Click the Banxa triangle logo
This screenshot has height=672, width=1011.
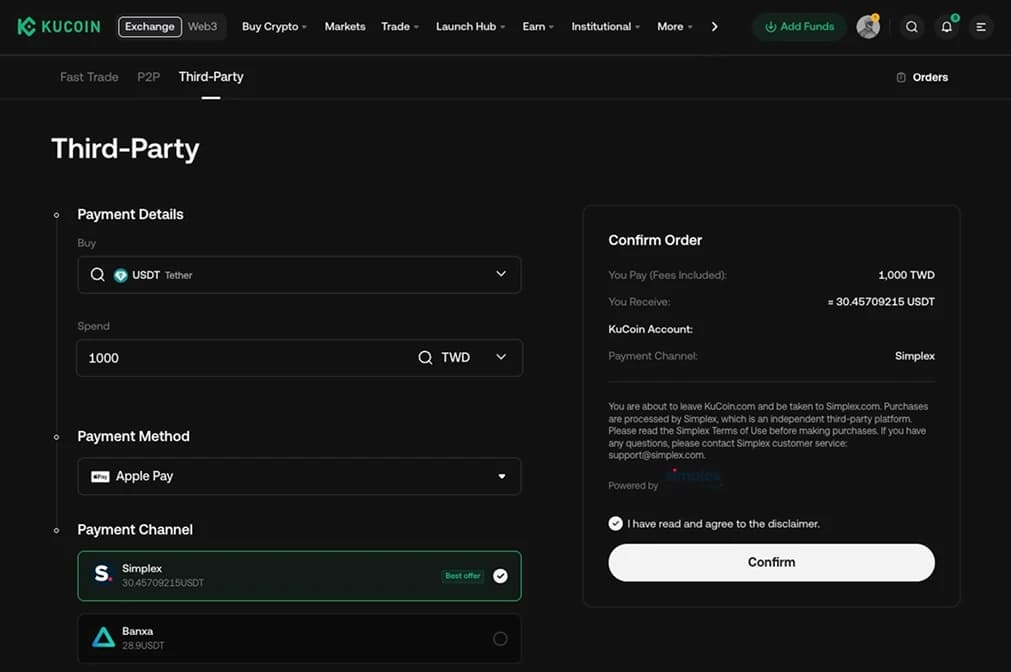click(x=101, y=637)
